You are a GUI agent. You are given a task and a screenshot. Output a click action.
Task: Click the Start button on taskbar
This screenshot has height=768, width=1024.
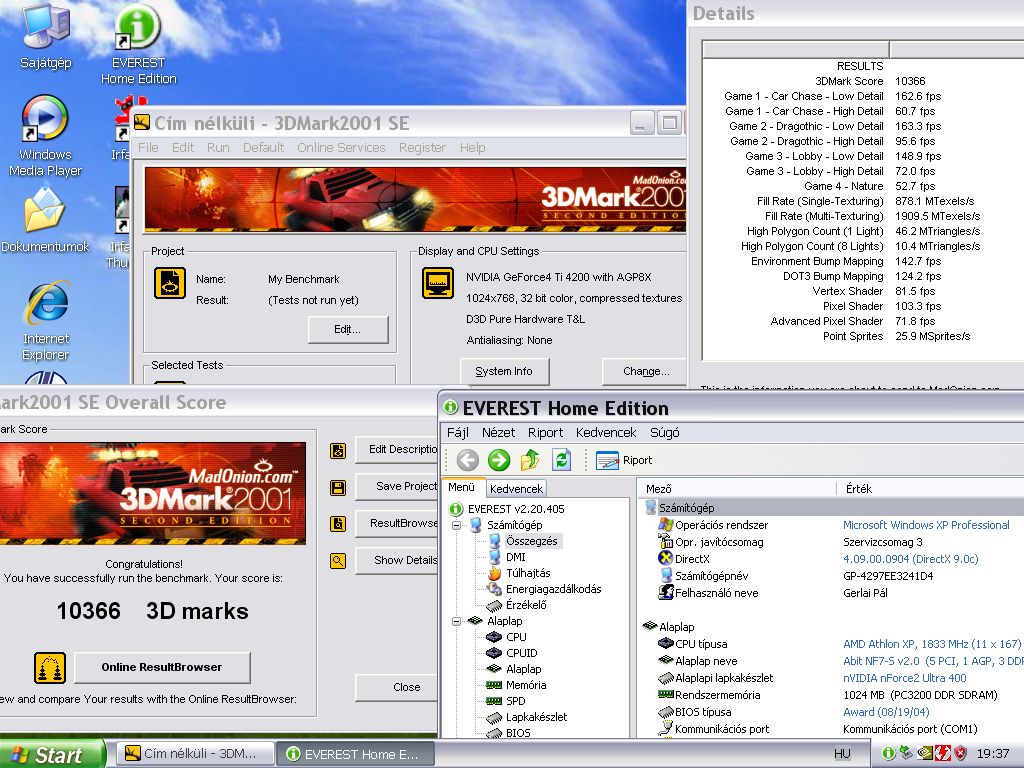51,754
